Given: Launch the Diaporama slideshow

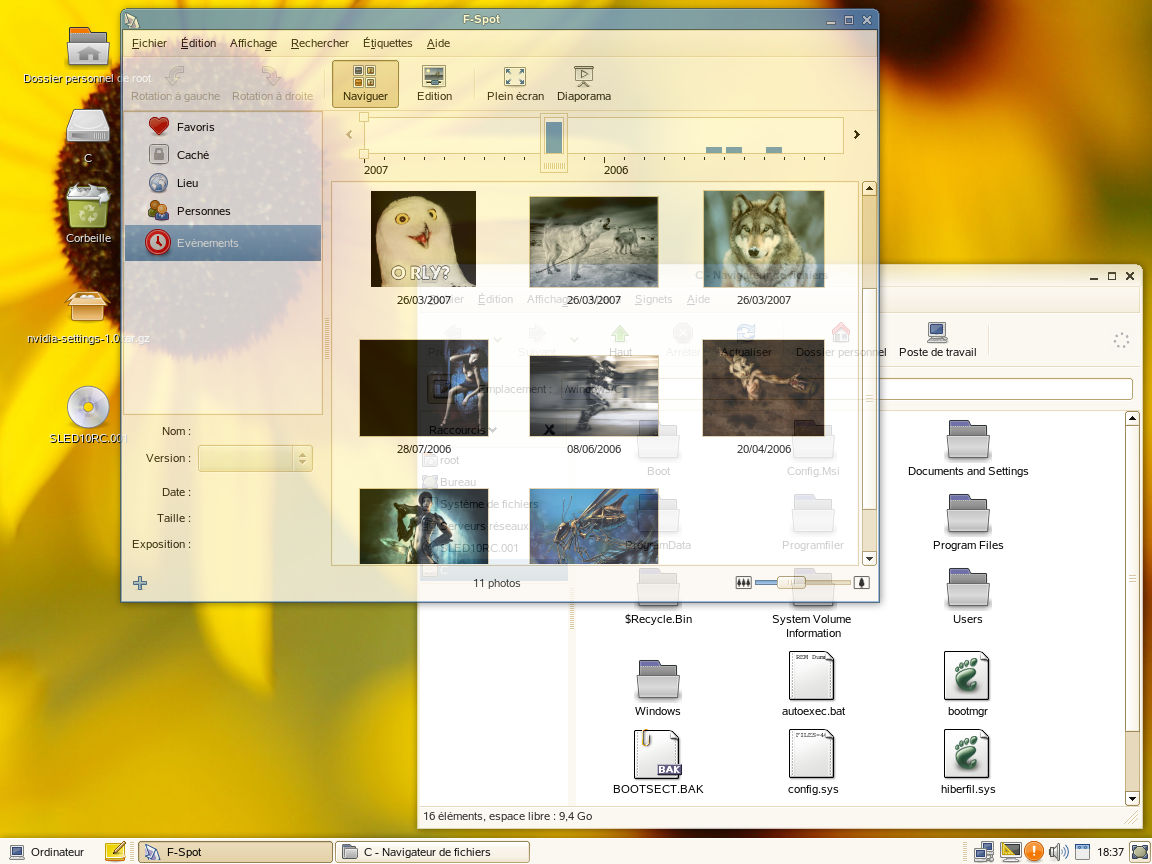Looking at the screenshot, I should click(x=584, y=84).
